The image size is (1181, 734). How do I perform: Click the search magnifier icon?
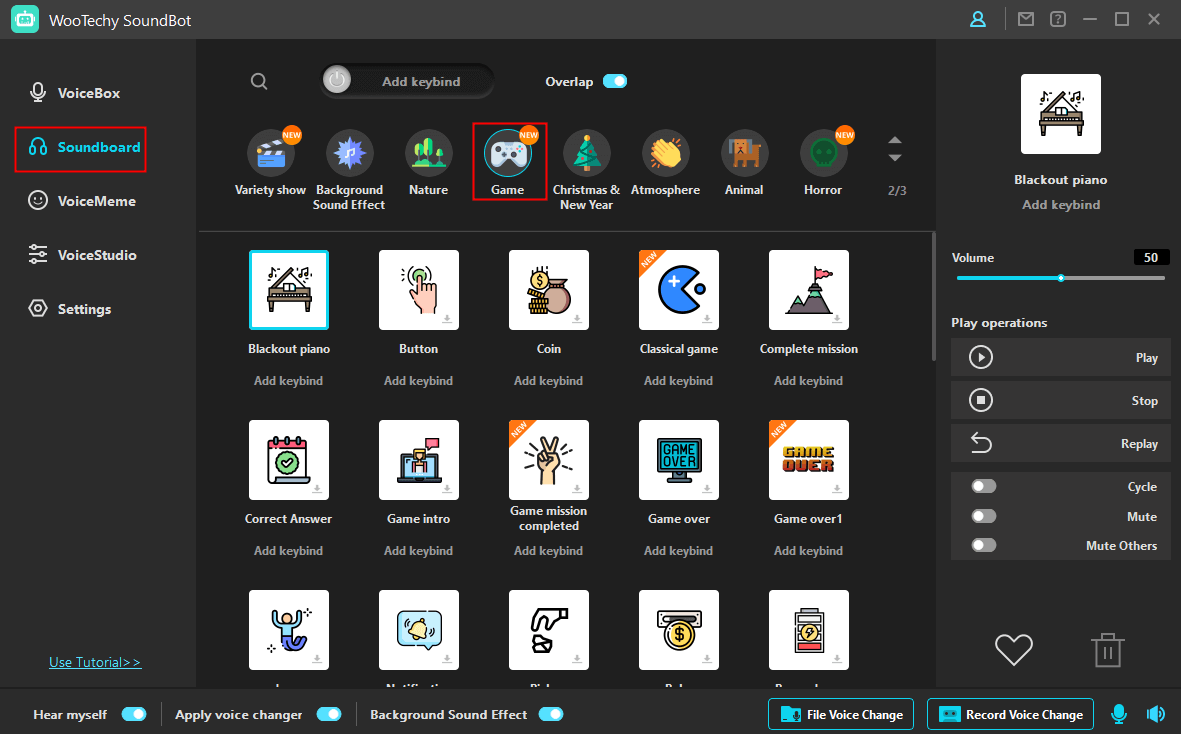point(259,82)
